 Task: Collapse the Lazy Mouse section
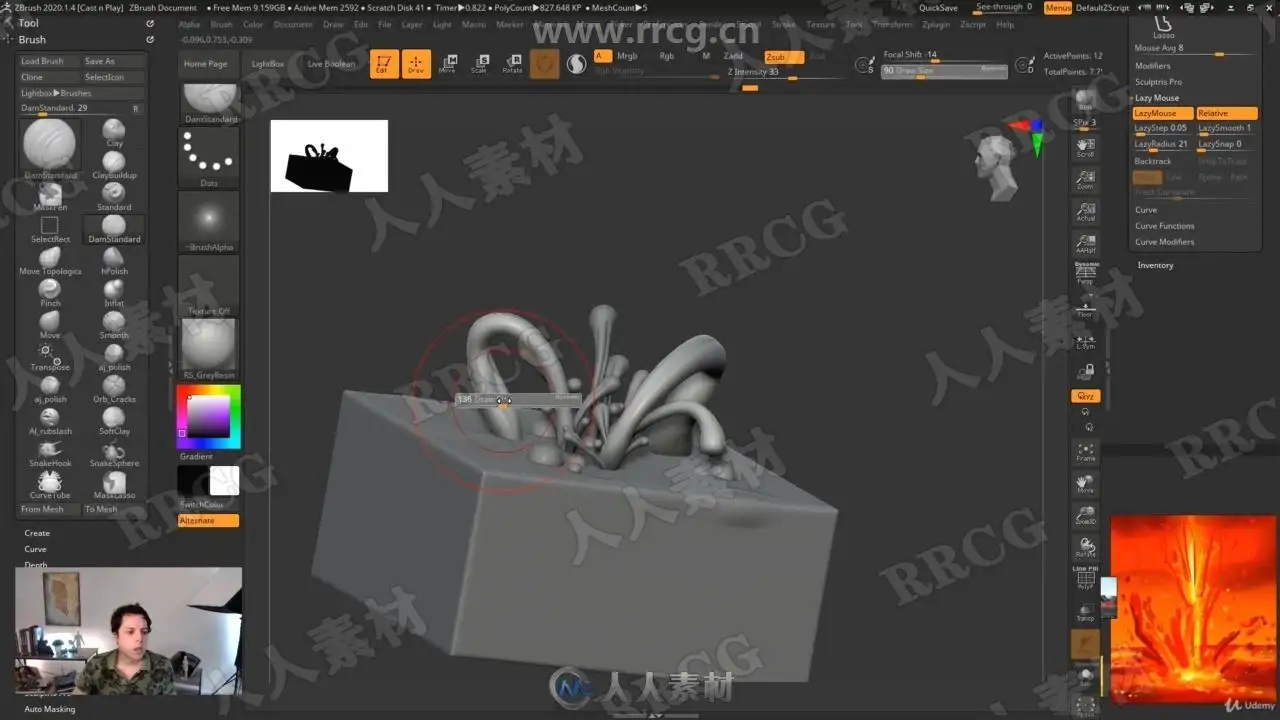pyautogui.click(x=1157, y=98)
